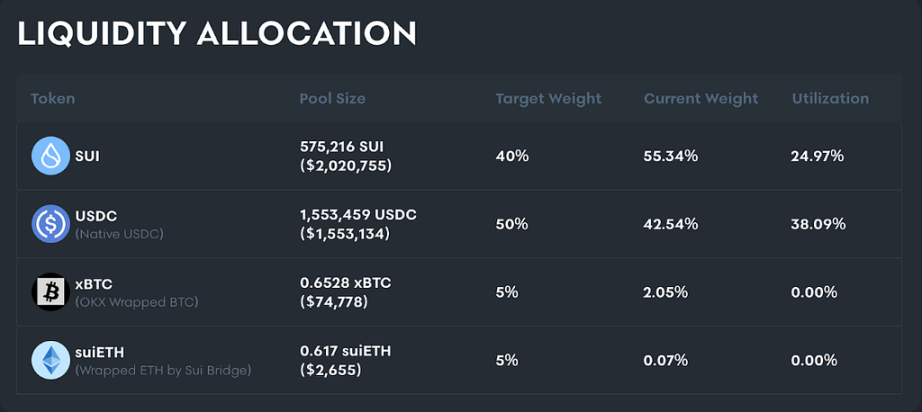Click the Liquidity Allocation heading

click(x=217, y=33)
